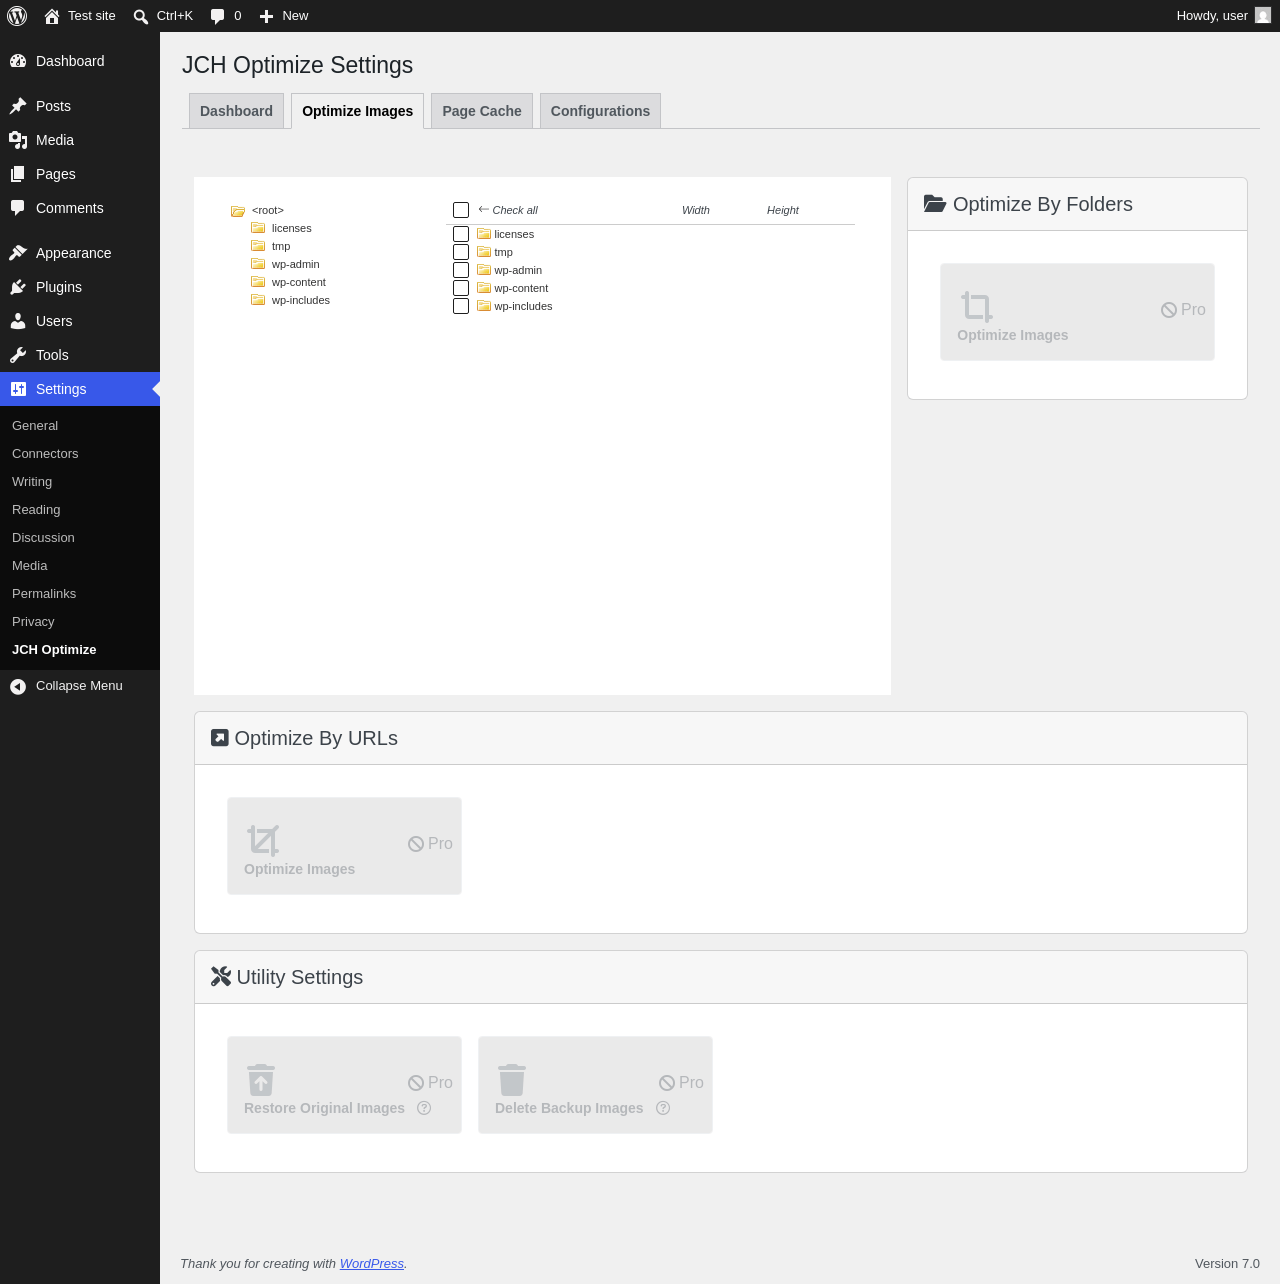
Task: Click the Media icon in sidebar
Action: [18, 140]
